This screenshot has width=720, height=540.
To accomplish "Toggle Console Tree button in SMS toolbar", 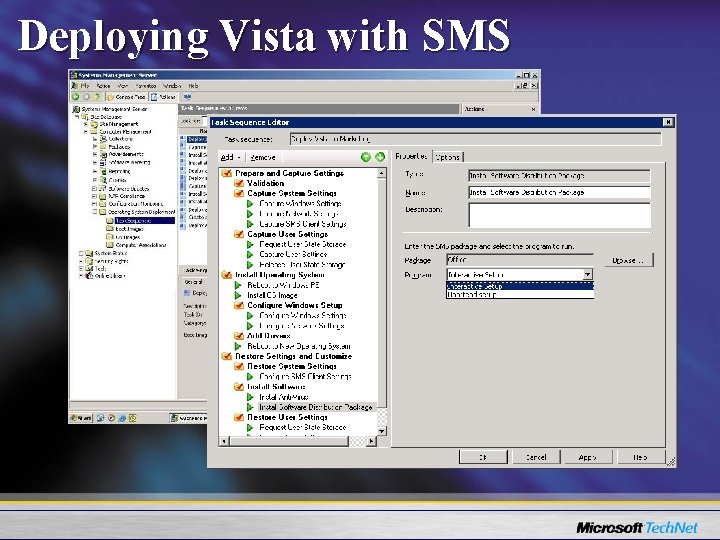I will (126, 96).
